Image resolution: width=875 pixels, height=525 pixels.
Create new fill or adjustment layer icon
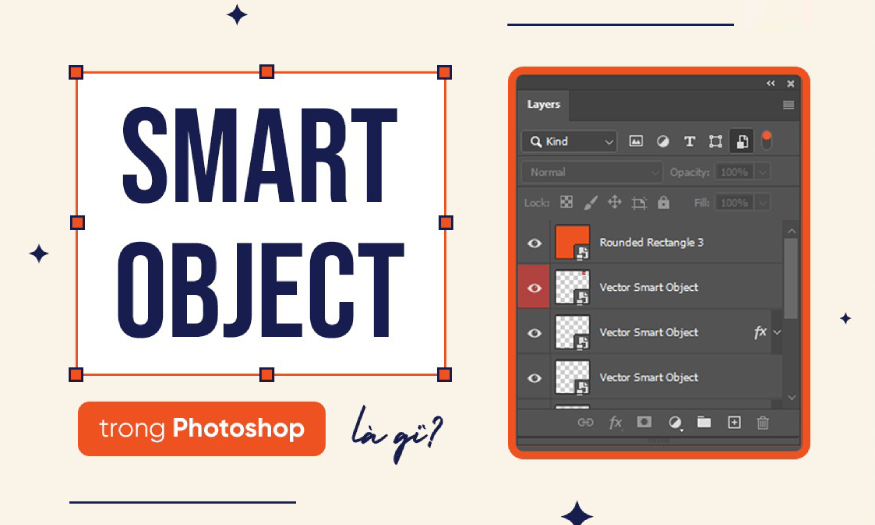coord(675,423)
